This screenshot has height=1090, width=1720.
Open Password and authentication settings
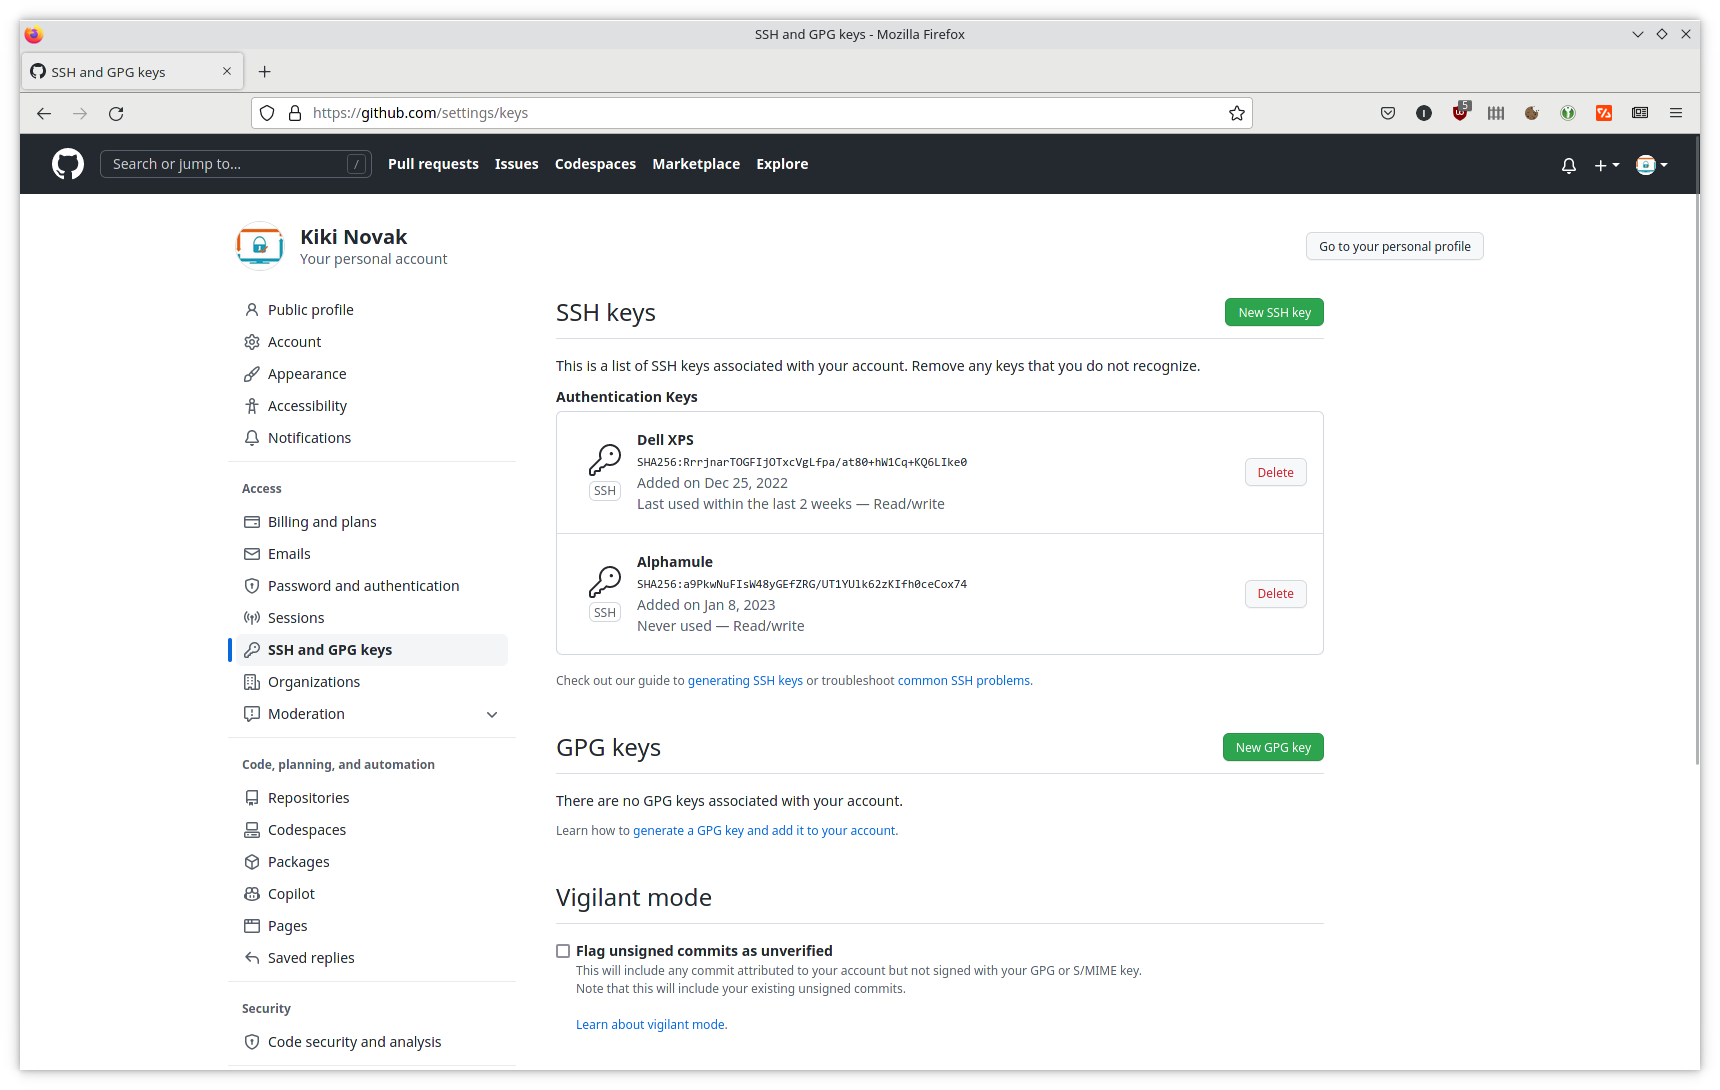tap(363, 586)
